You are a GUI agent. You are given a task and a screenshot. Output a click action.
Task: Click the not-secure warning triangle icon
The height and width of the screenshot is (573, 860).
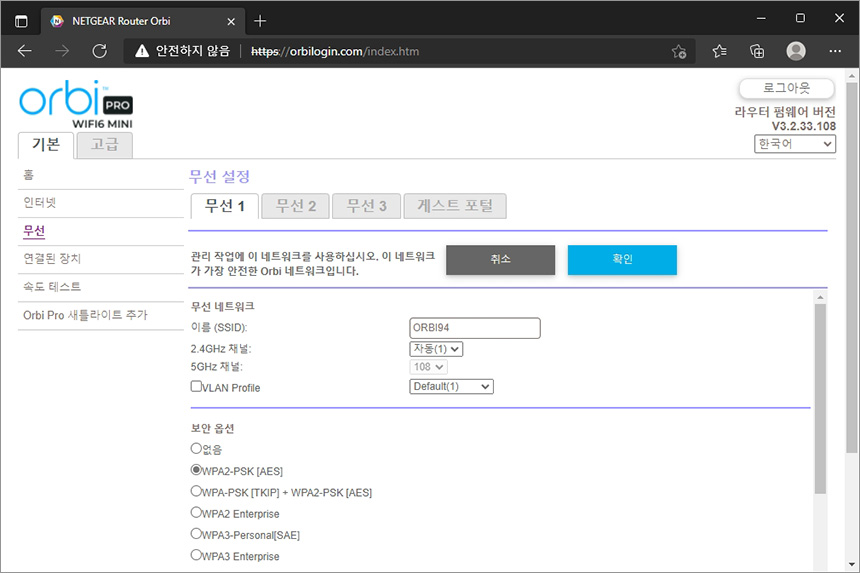(x=142, y=51)
